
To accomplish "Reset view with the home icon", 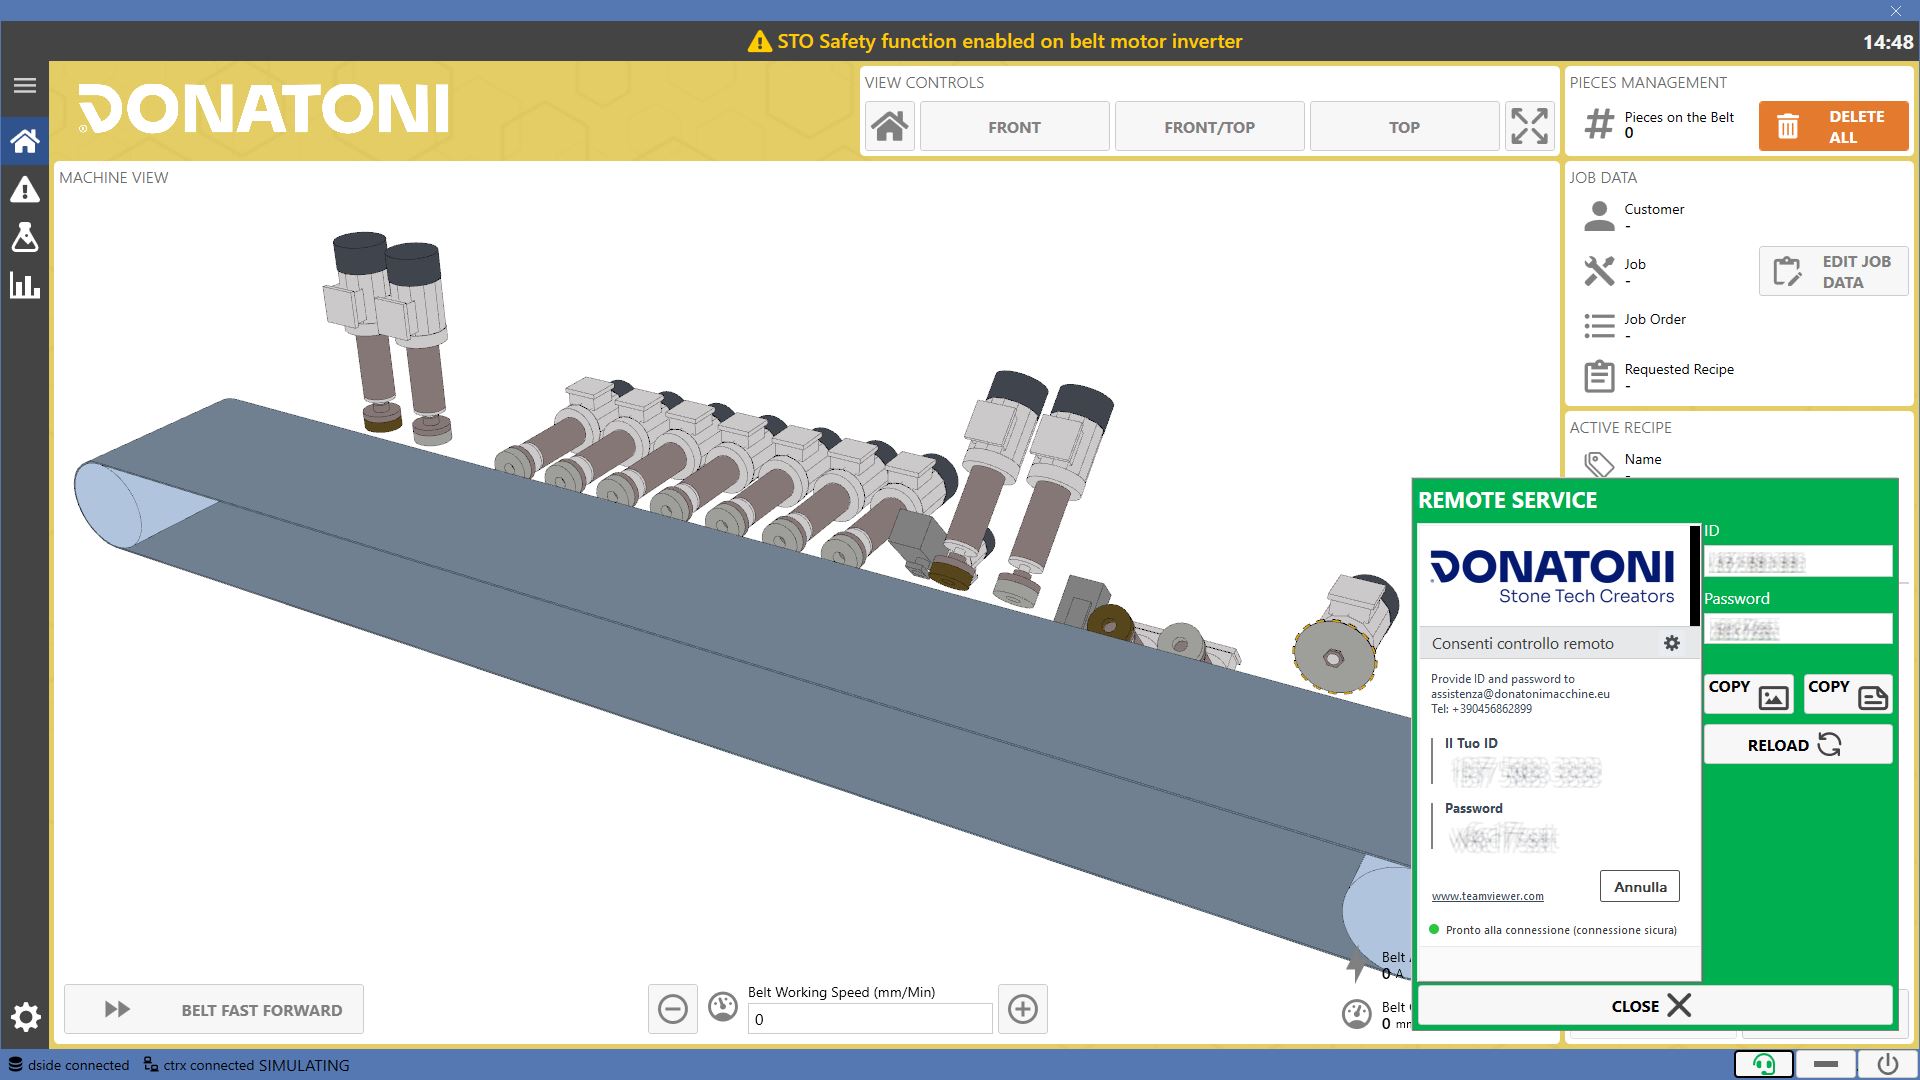I will [889, 127].
